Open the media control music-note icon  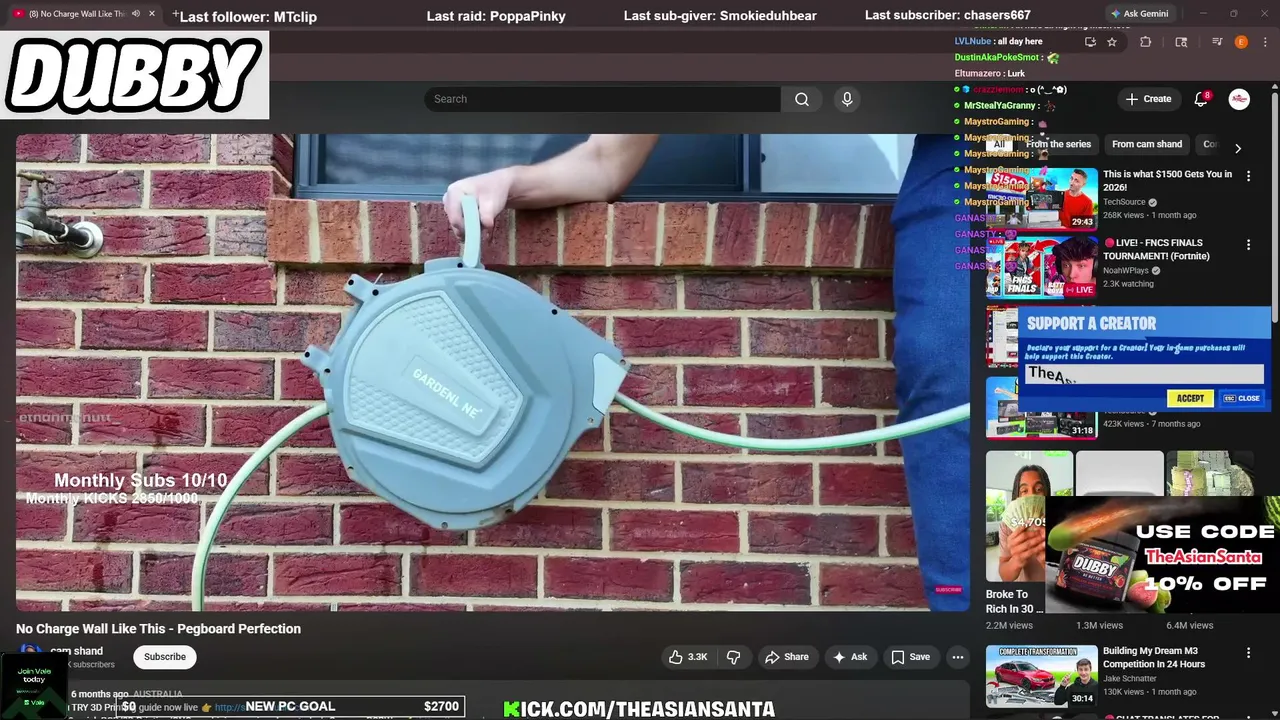pos(1217,42)
